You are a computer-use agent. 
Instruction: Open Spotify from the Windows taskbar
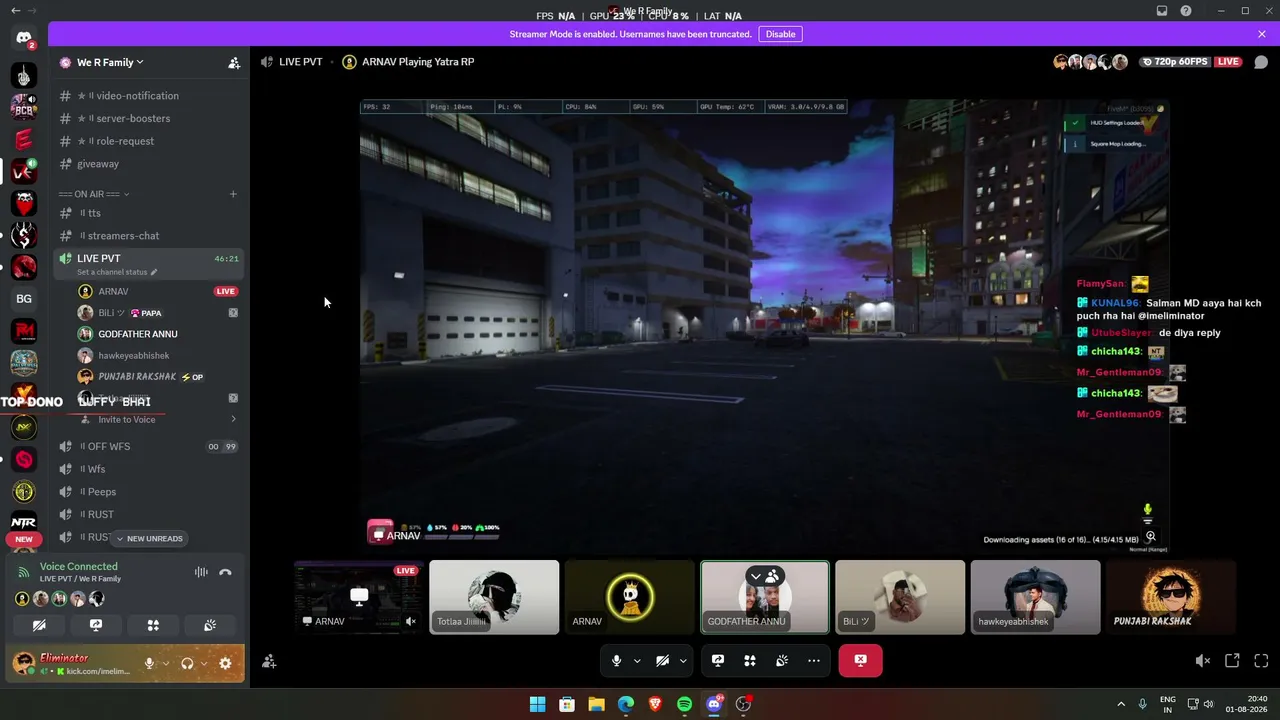(684, 704)
